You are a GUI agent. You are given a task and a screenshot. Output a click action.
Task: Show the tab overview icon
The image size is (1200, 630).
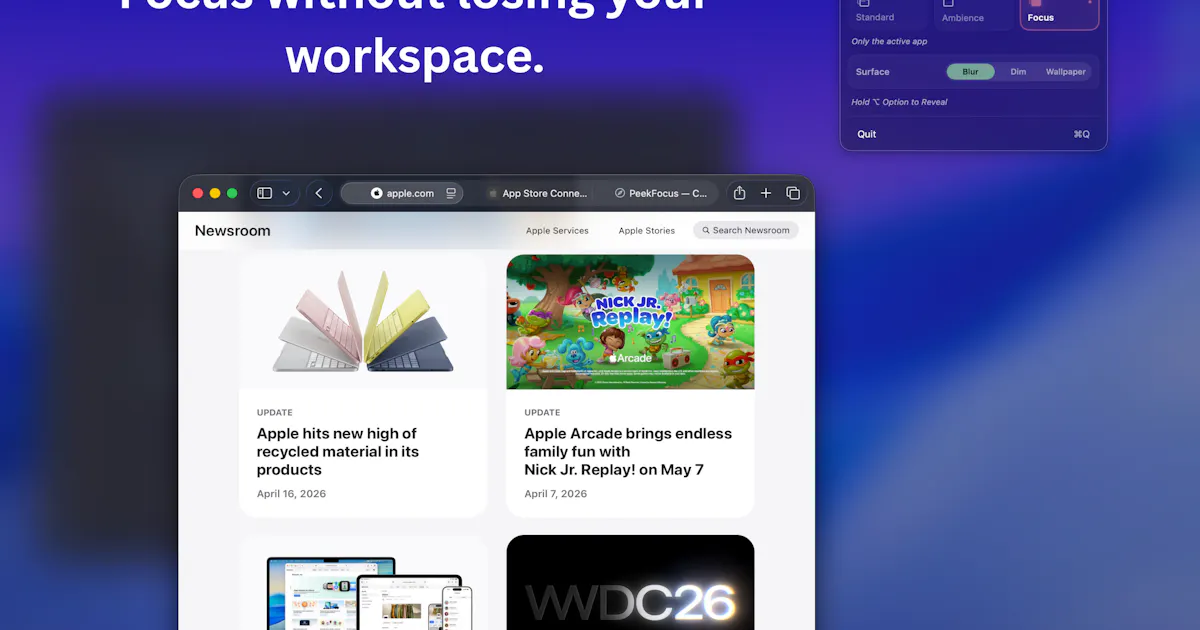click(x=793, y=193)
